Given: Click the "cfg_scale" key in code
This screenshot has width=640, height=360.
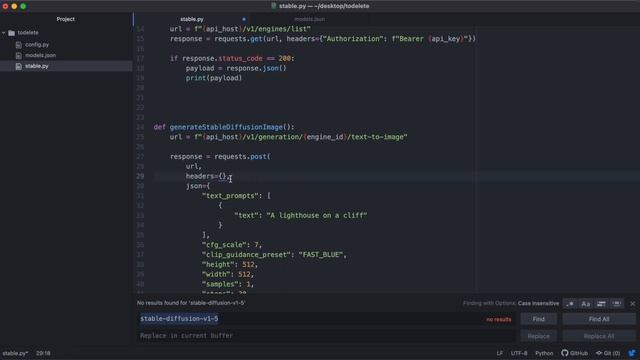Looking at the screenshot, I should tap(224, 244).
